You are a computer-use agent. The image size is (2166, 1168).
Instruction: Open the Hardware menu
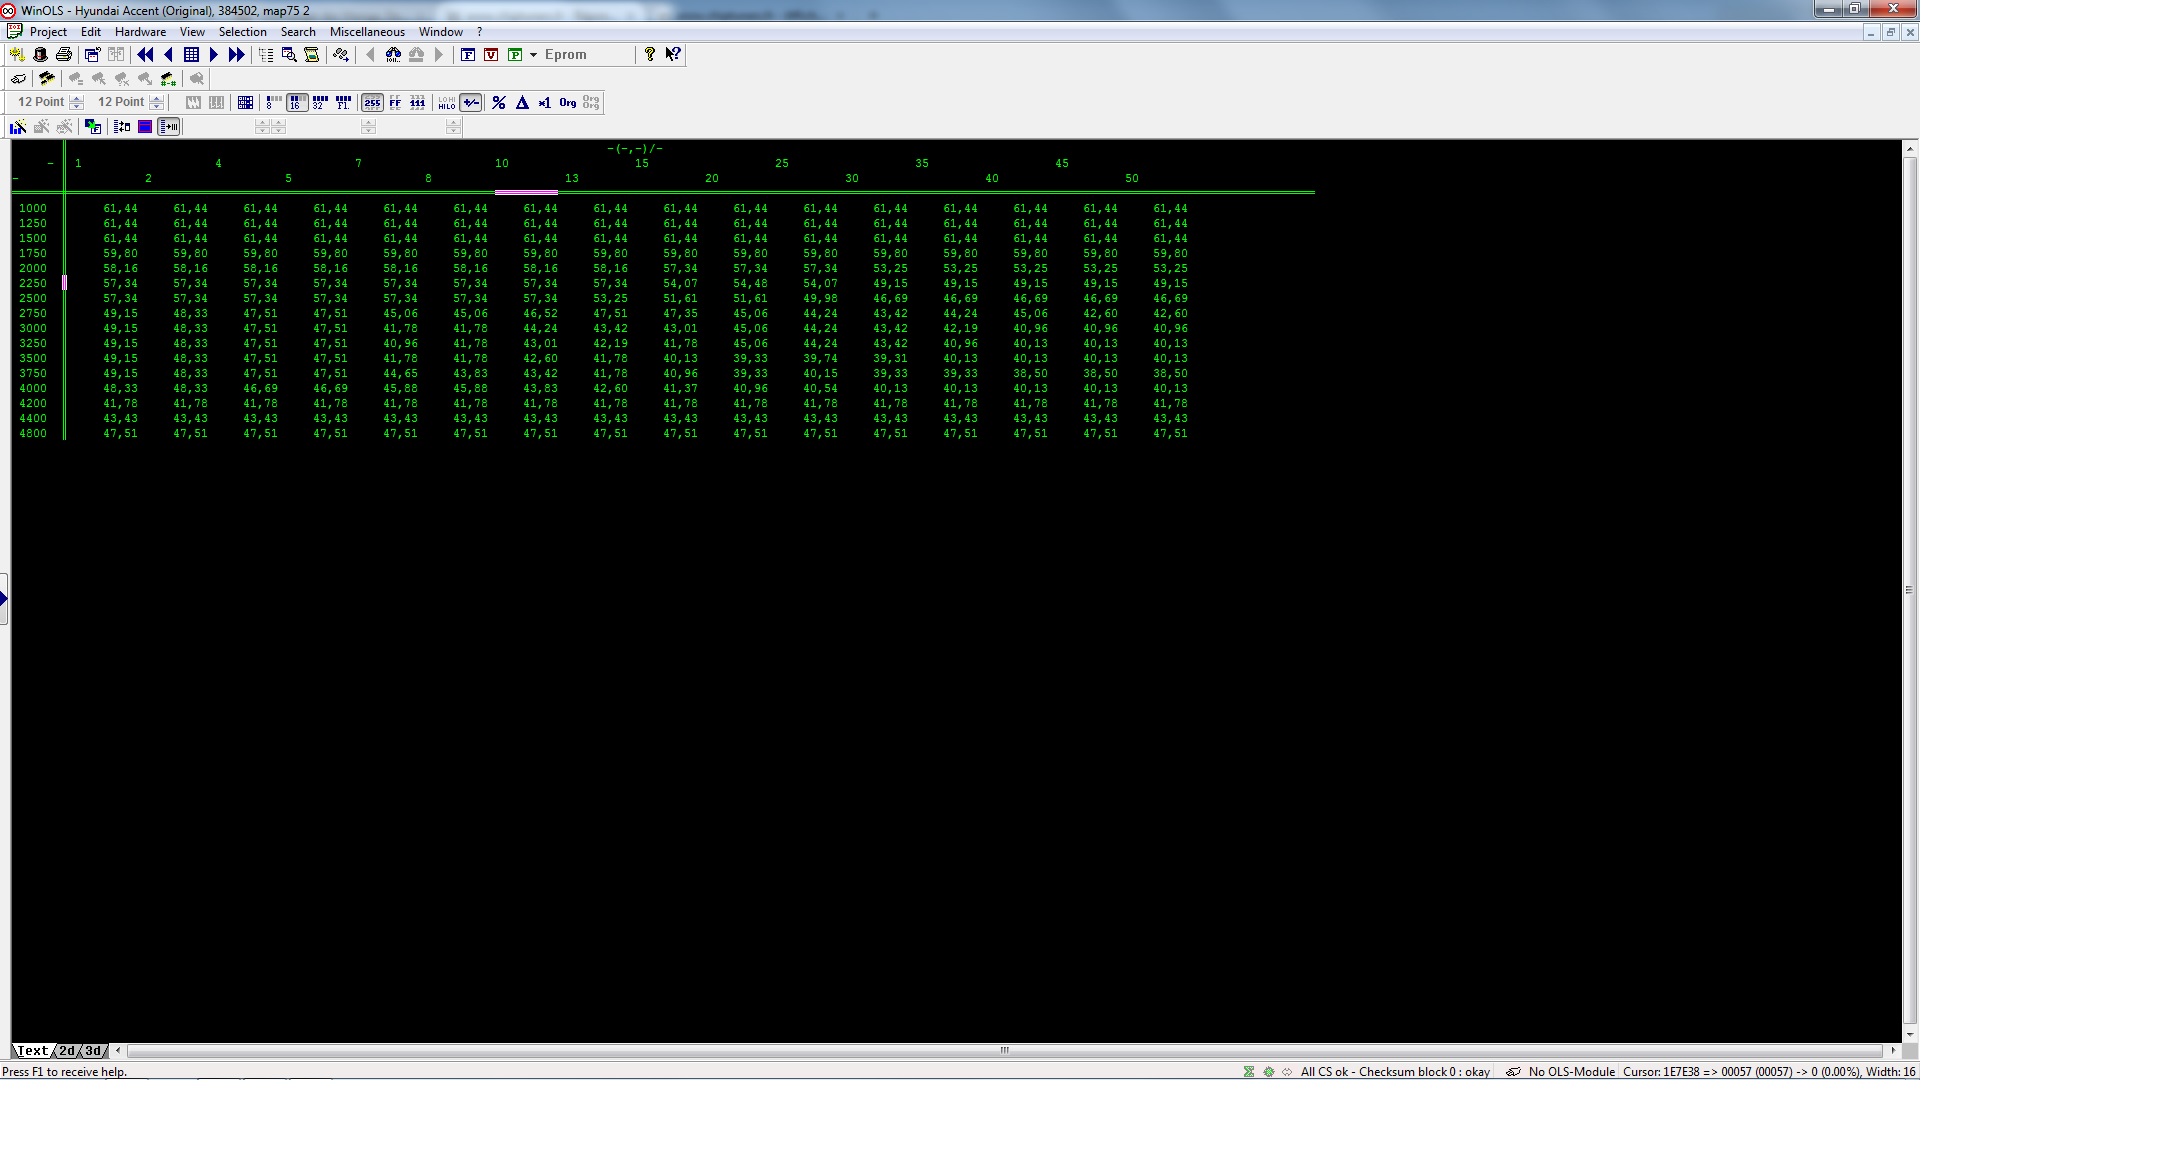click(x=140, y=32)
